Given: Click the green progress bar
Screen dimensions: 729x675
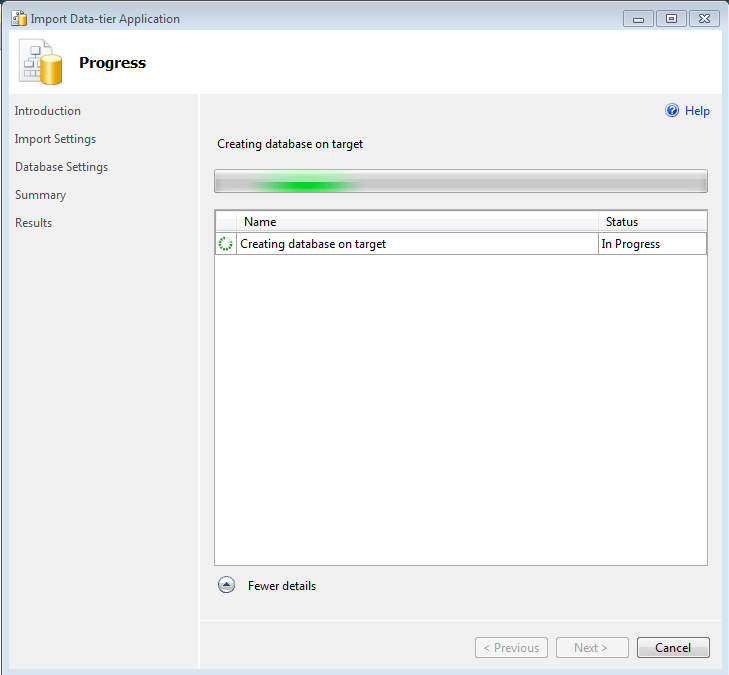Looking at the screenshot, I should click(460, 181).
